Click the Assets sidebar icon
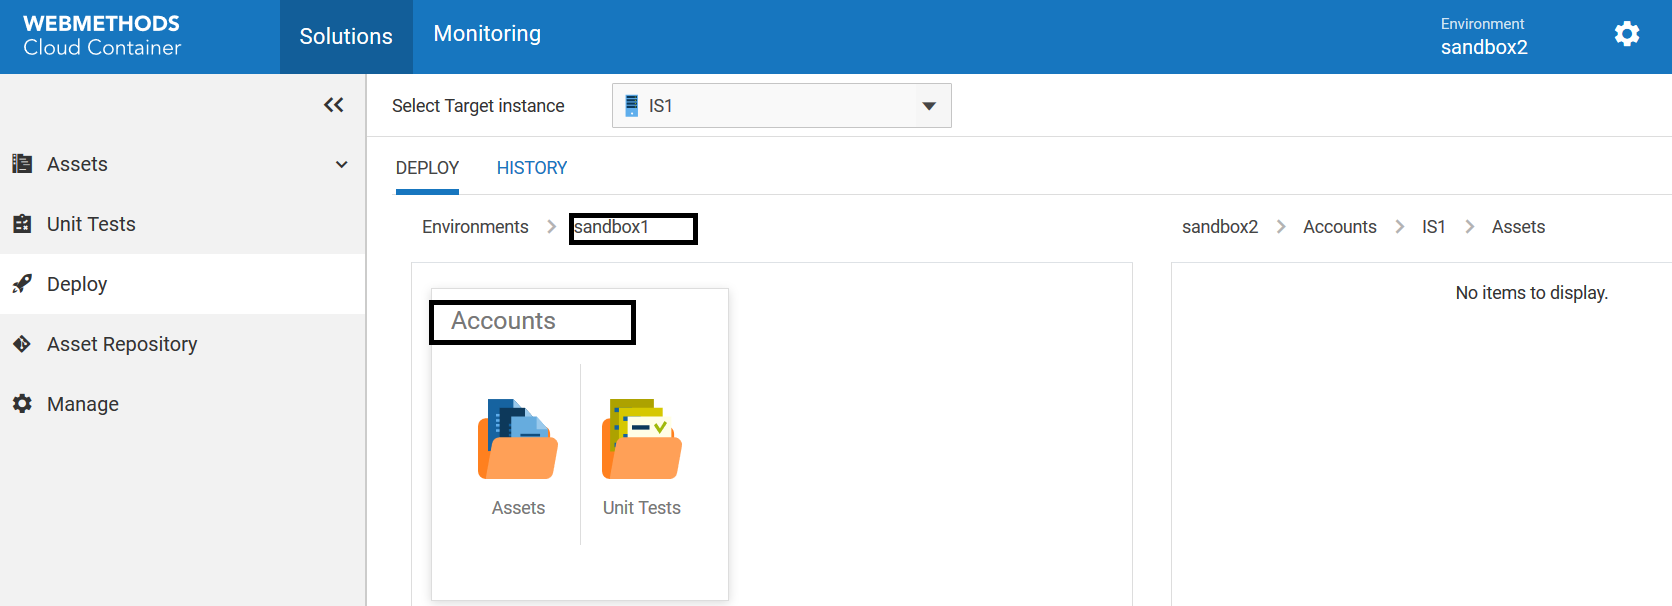 click(22, 164)
